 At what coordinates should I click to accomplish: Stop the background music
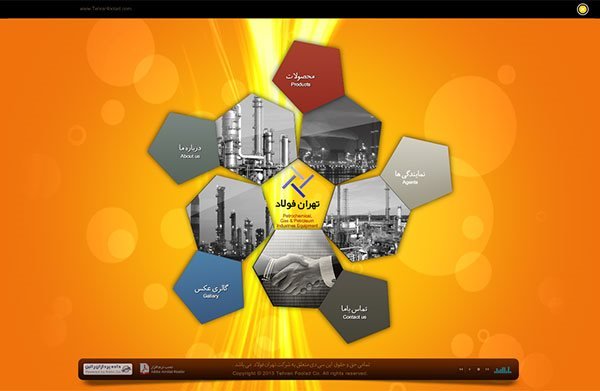pos(478,369)
